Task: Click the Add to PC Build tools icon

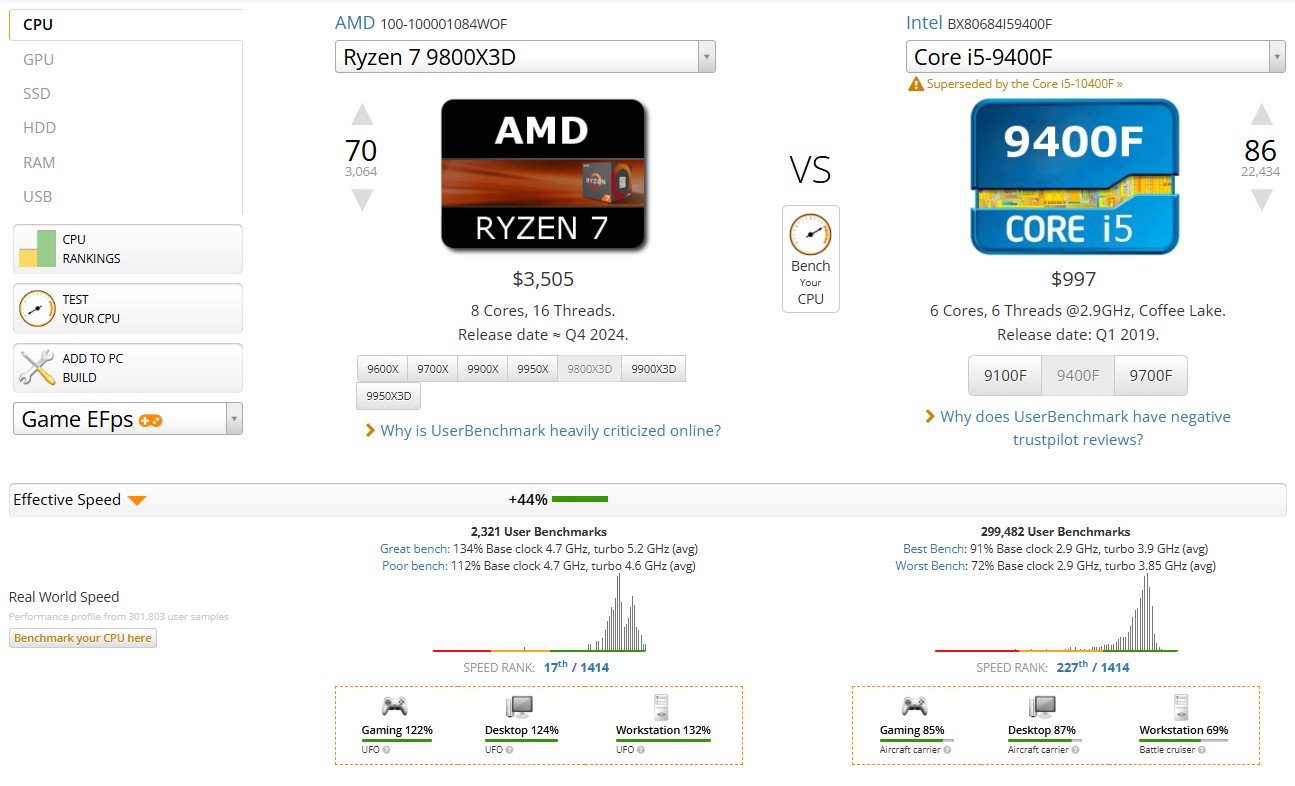Action: tap(37, 368)
